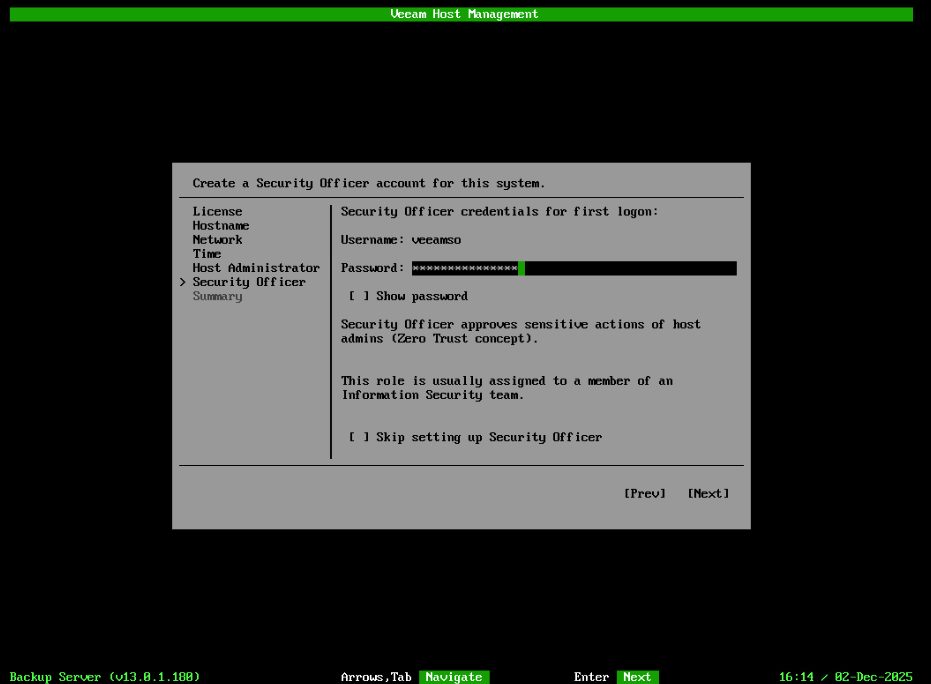Navigate to the Network setup step
The image size is (931, 684).
coord(217,239)
